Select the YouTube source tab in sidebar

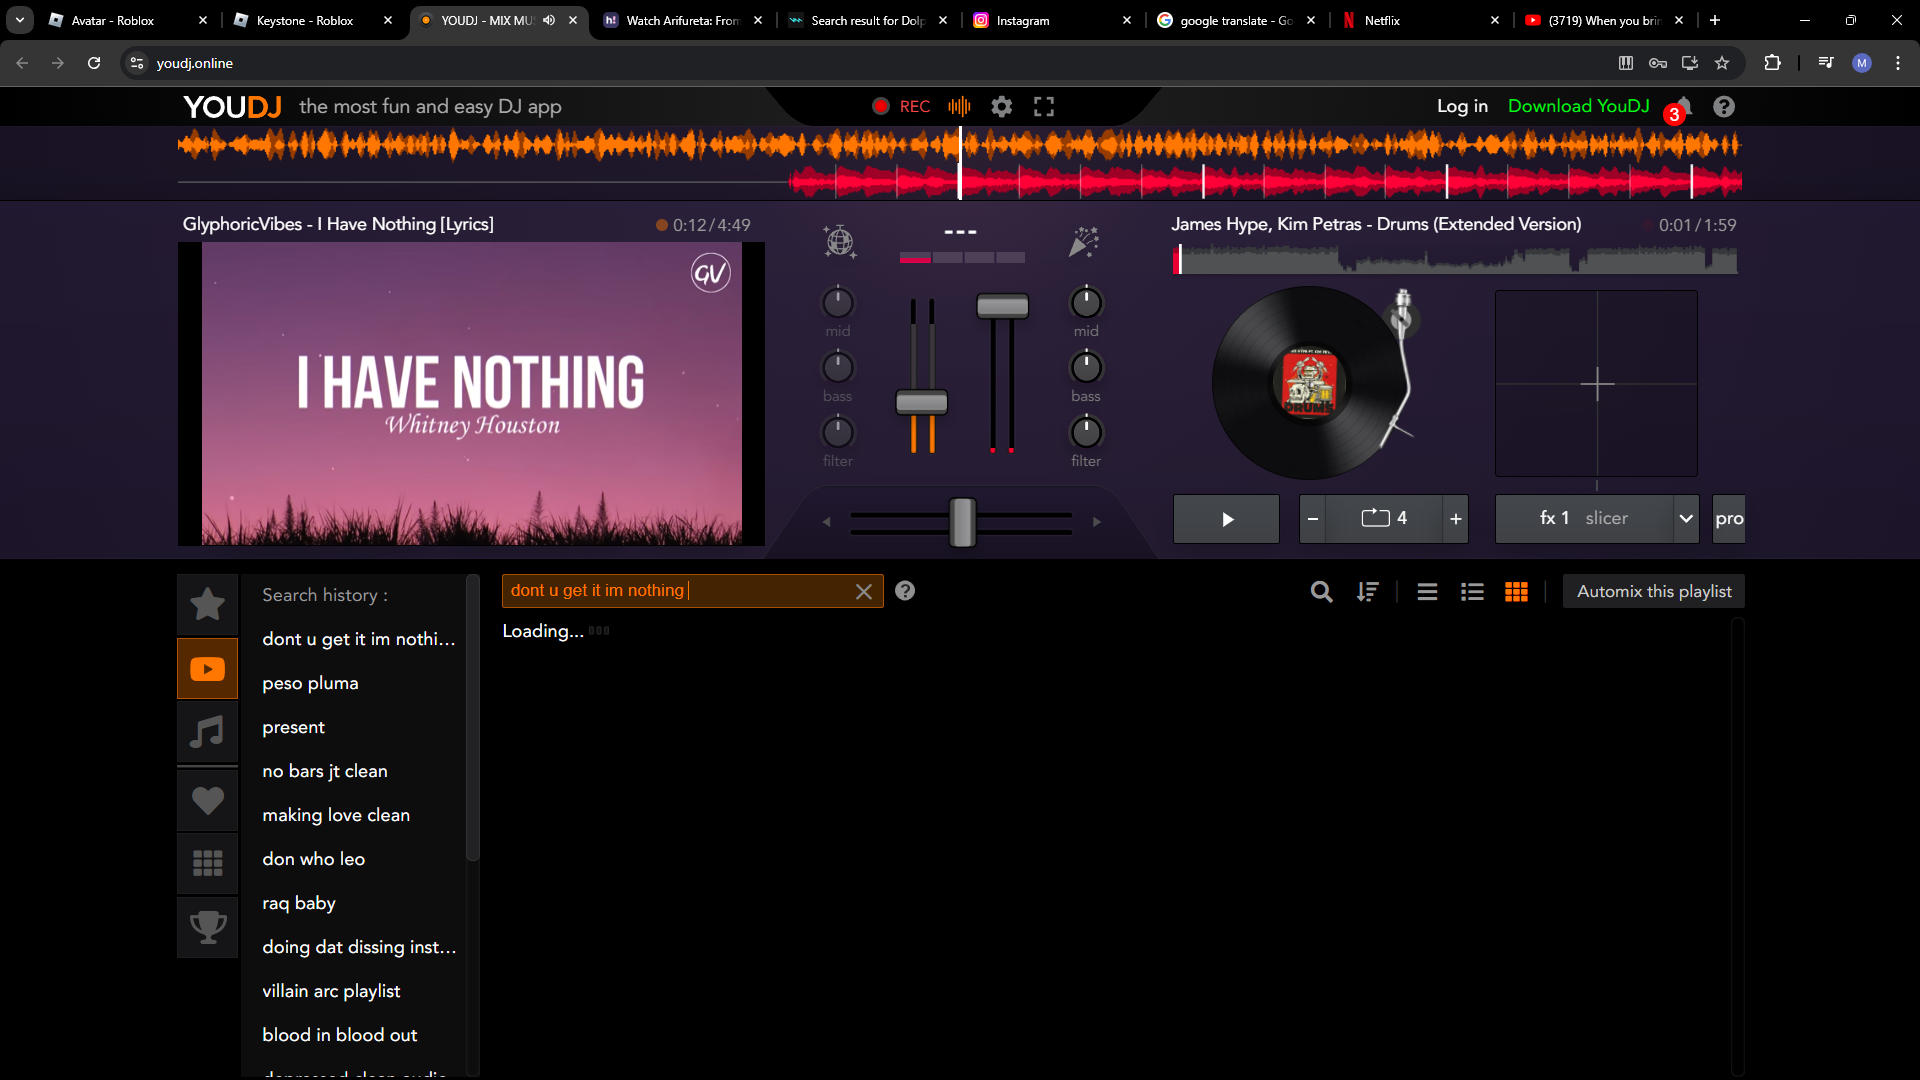[208, 668]
